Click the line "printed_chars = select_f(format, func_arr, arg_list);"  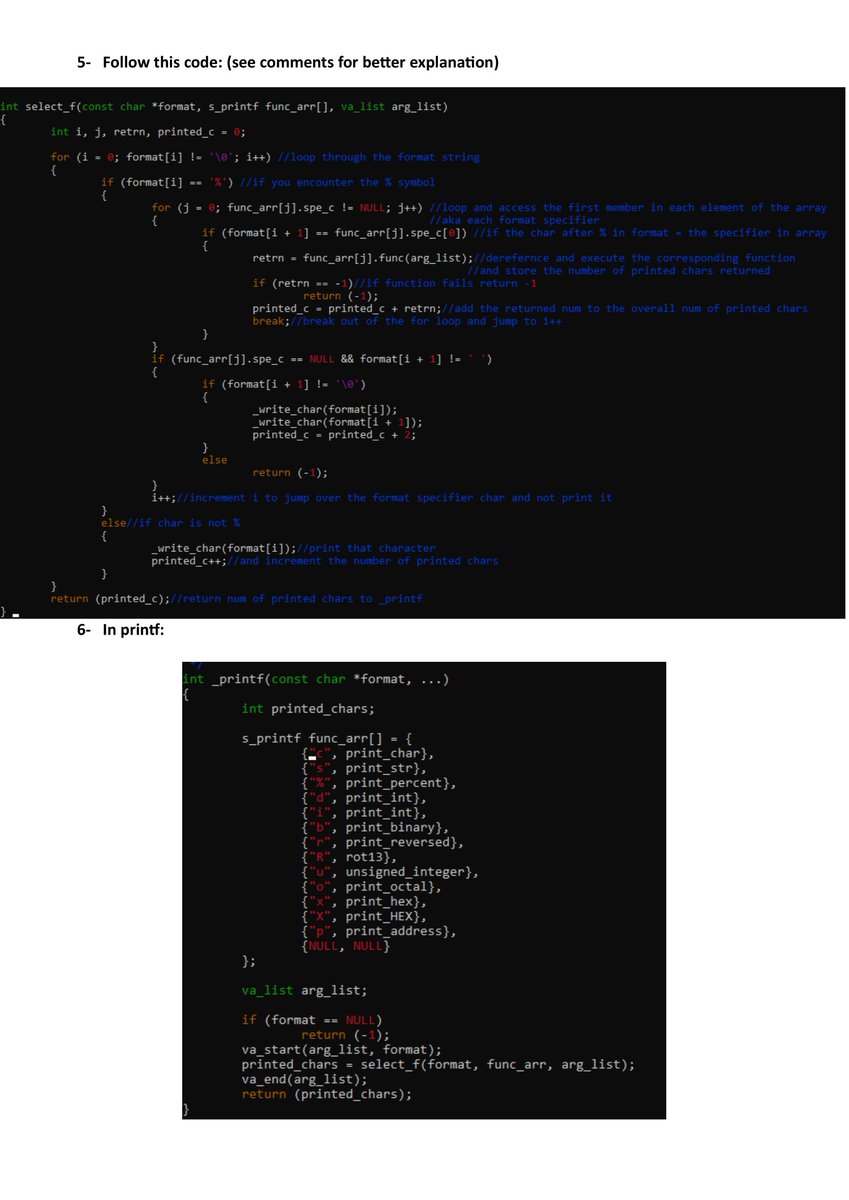tap(438, 1065)
